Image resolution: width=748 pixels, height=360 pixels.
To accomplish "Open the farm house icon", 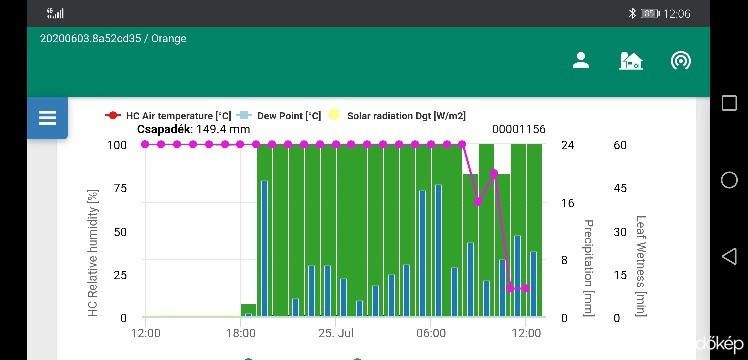I will (x=631, y=61).
